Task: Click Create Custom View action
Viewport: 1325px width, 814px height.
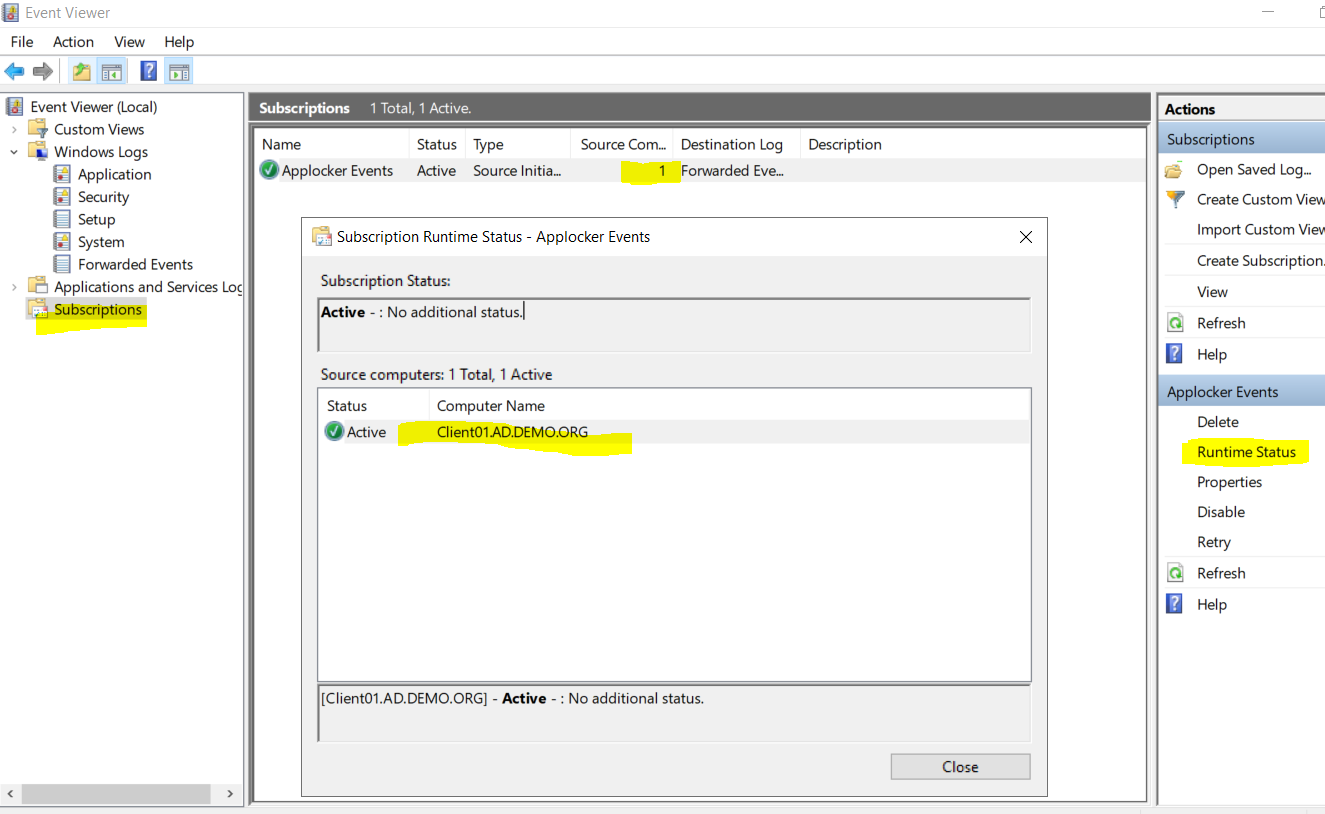Action: pyautogui.click(x=1260, y=199)
